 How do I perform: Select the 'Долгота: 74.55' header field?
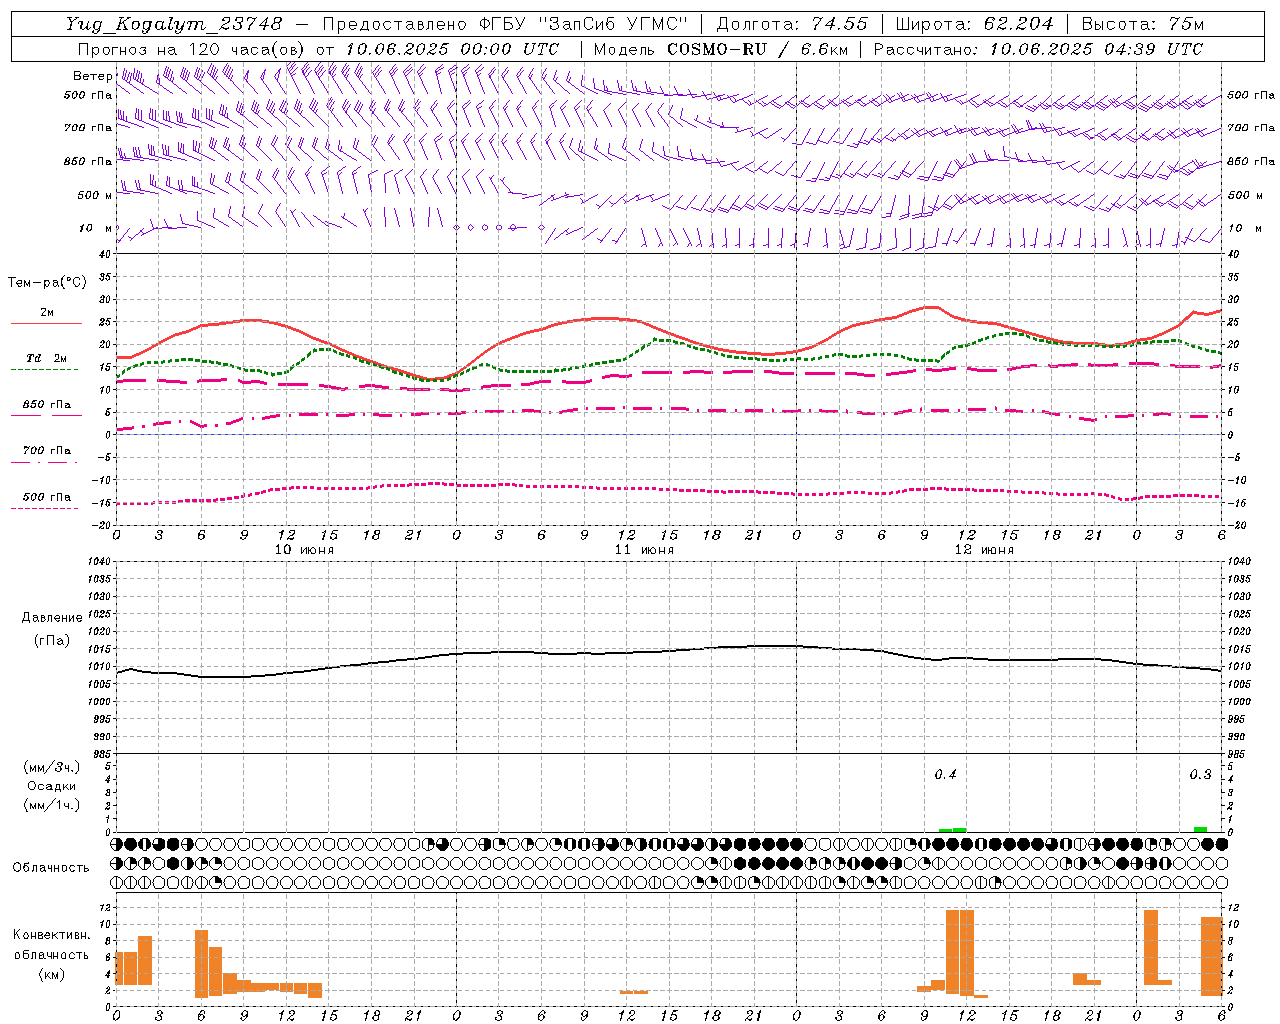[792, 23]
